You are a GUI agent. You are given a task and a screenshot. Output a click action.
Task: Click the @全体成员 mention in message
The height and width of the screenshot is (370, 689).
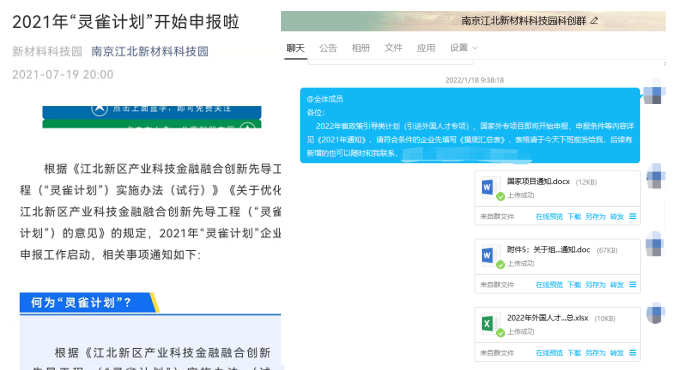click(325, 99)
